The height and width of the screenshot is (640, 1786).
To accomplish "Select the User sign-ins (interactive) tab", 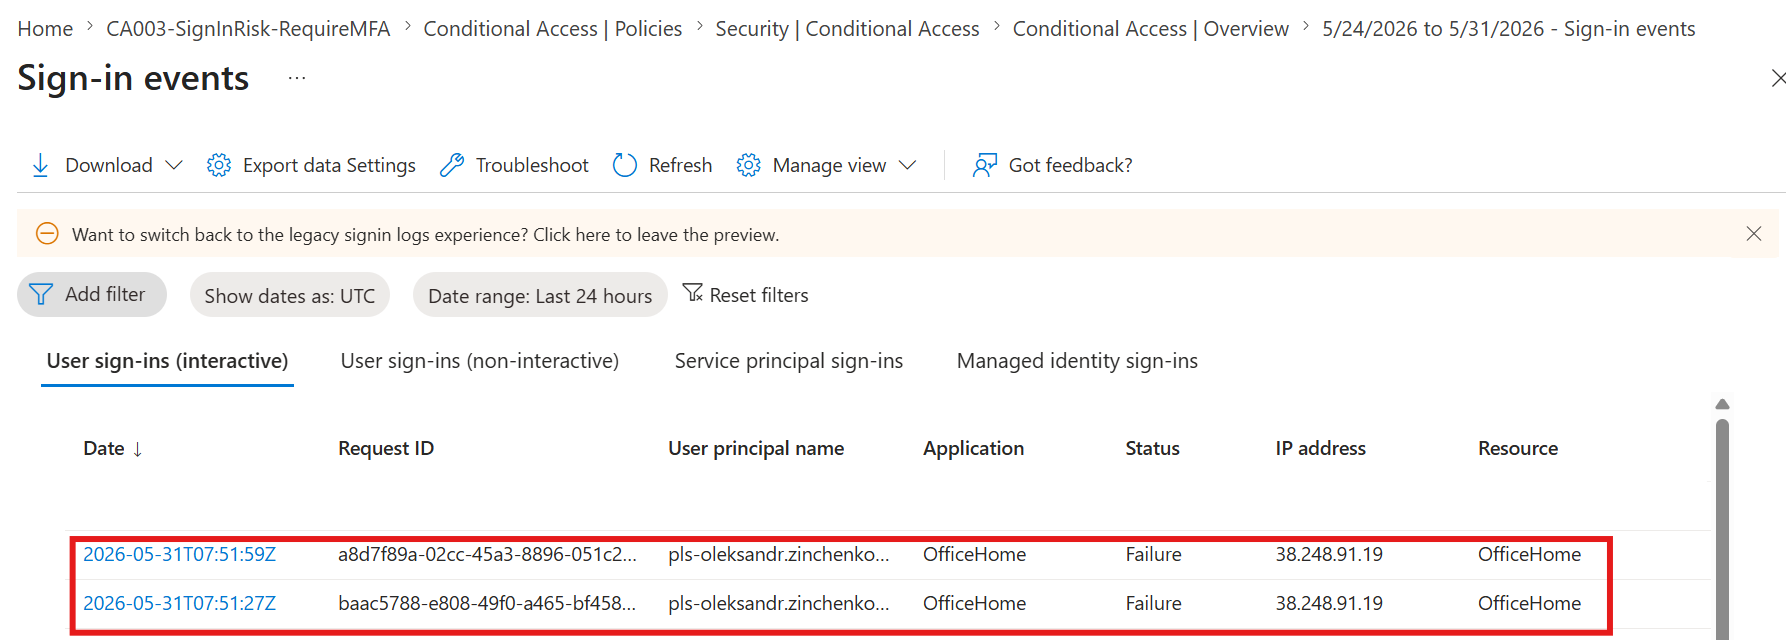I will click(167, 361).
